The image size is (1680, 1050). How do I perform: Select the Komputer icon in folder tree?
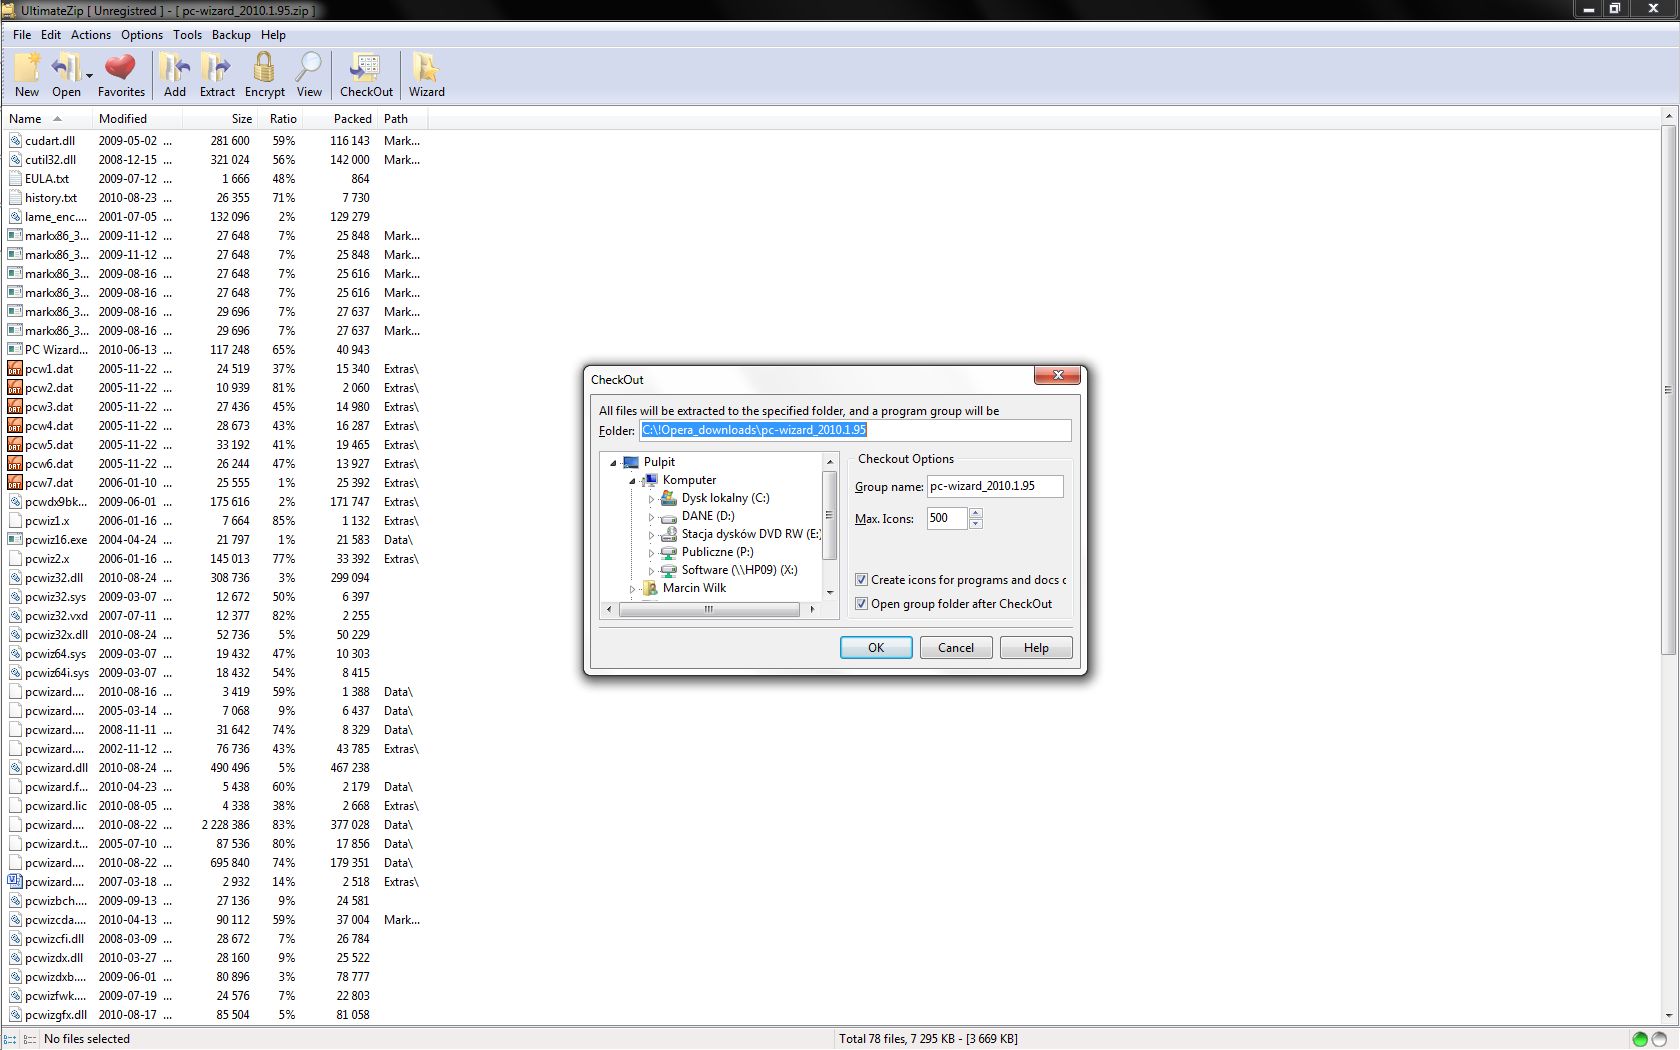click(650, 480)
